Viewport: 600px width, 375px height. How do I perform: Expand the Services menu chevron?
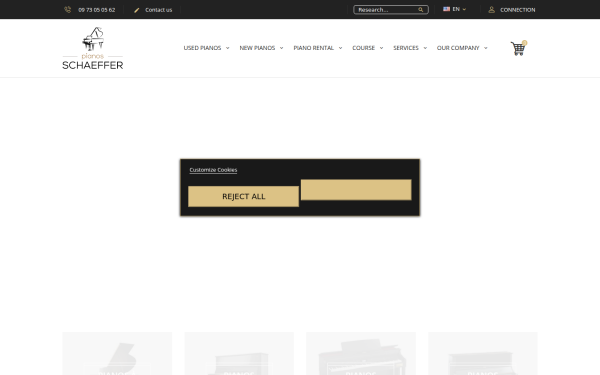tap(425, 48)
